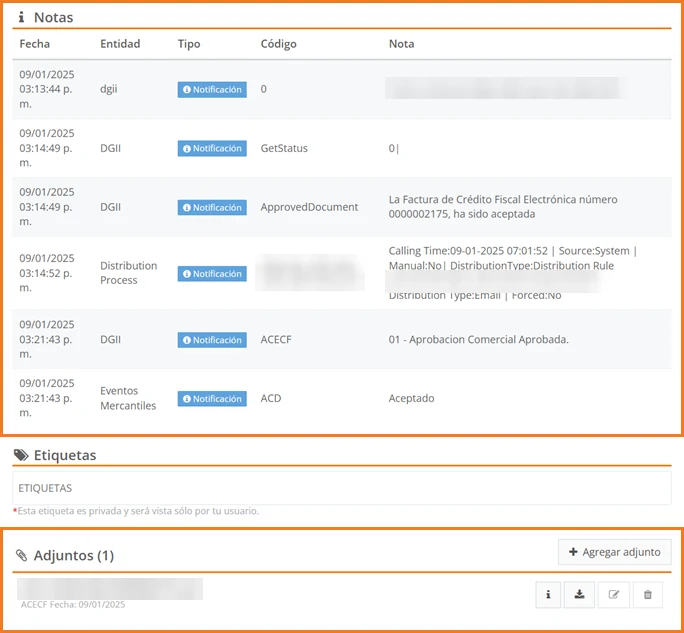Click the Notificación badge in GetStatus row
The height and width of the screenshot is (633, 684).
(x=212, y=148)
